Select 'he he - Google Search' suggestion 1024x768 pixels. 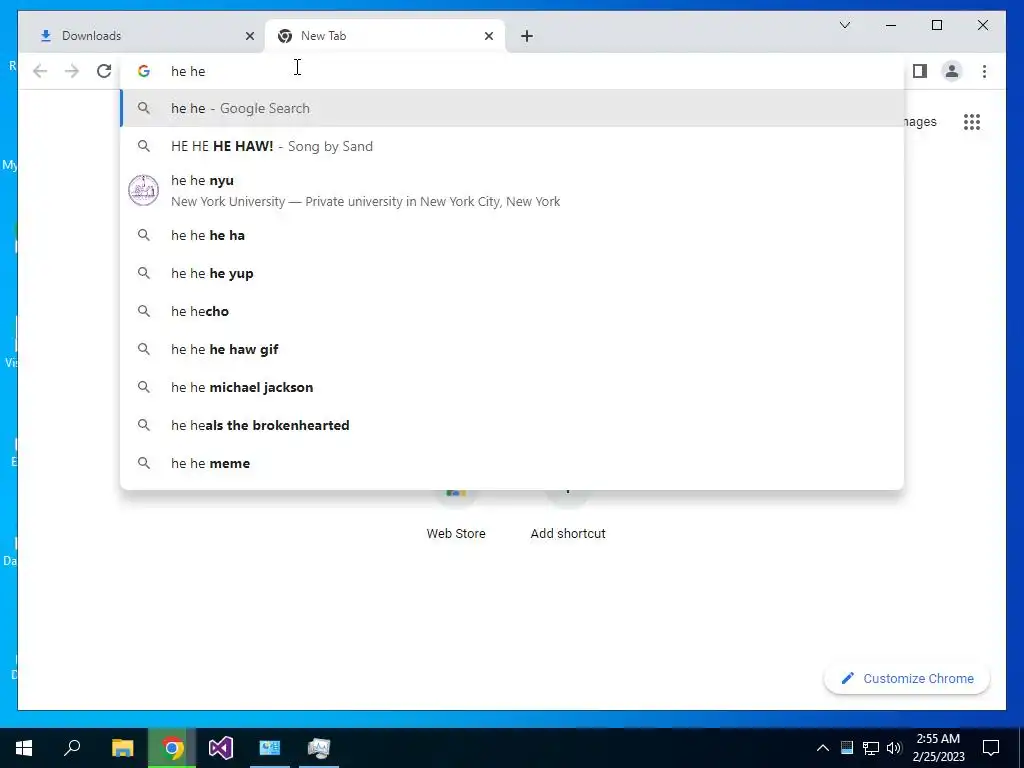(513, 108)
